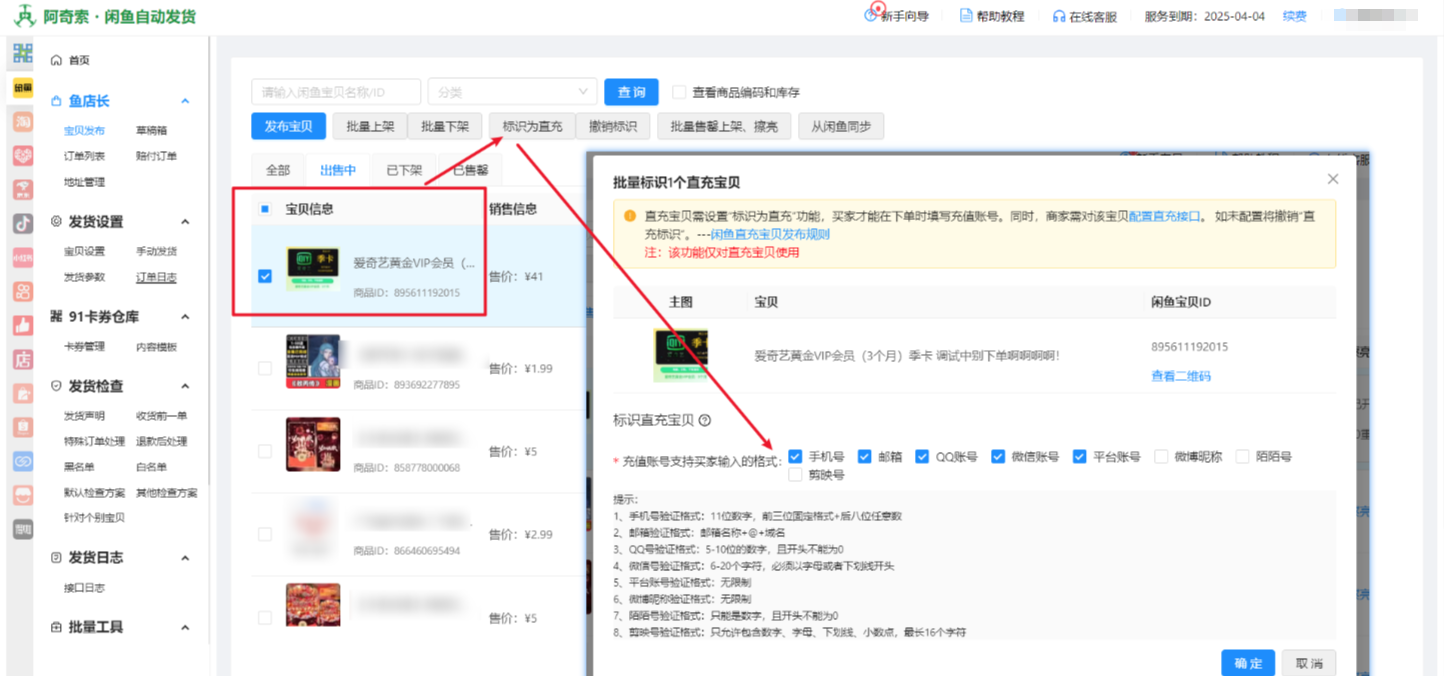Image resolution: width=1444 pixels, height=676 pixels.
Task: Click the 续费 renewal link
Action: (x=1294, y=16)
